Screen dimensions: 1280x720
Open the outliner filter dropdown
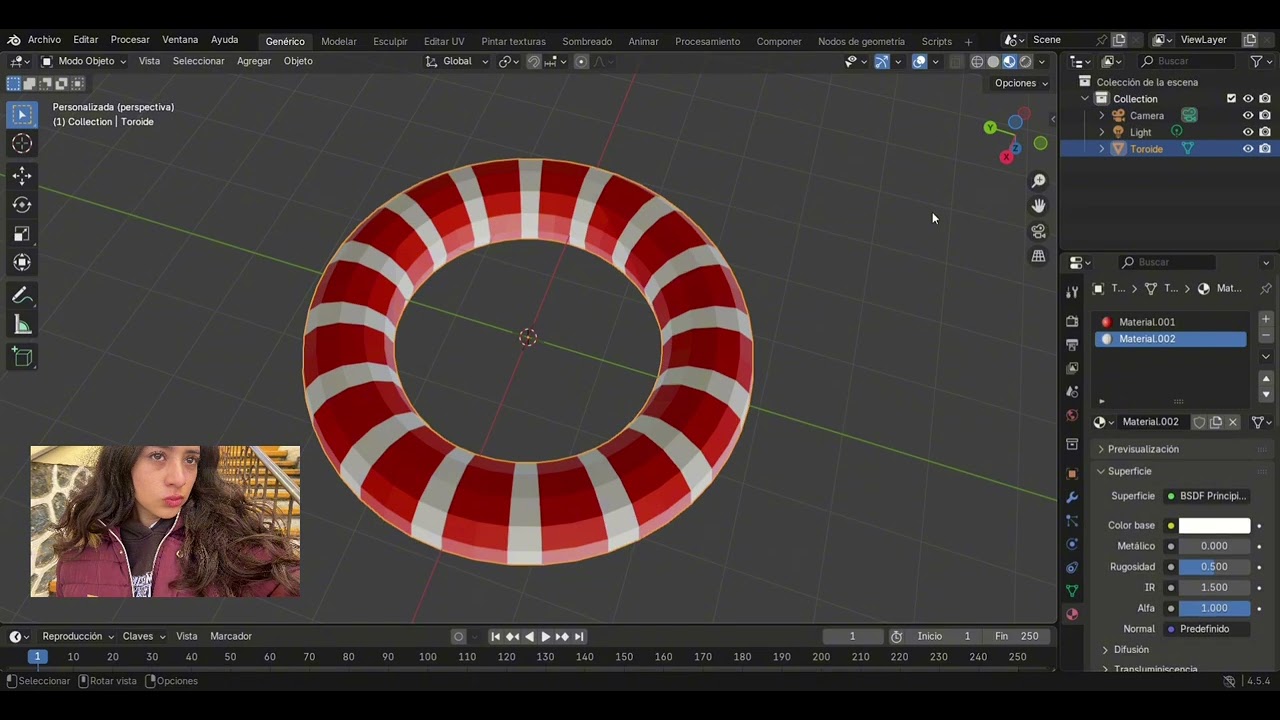click(1260, 62)
